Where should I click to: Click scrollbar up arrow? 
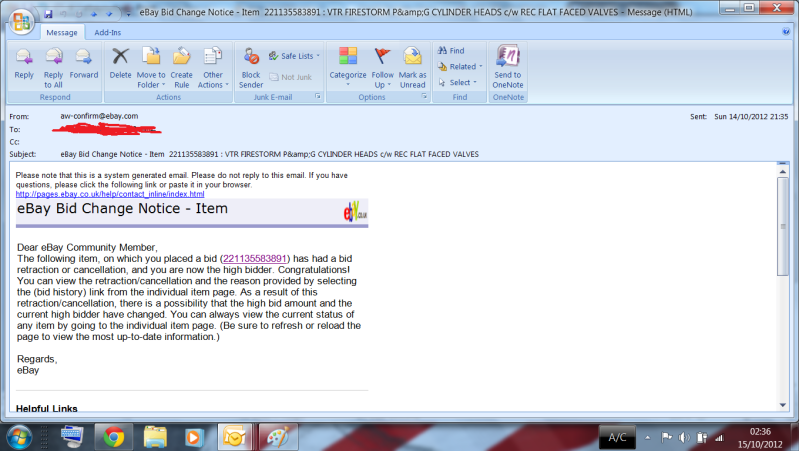pyautogui.click(x=783, y=172)
